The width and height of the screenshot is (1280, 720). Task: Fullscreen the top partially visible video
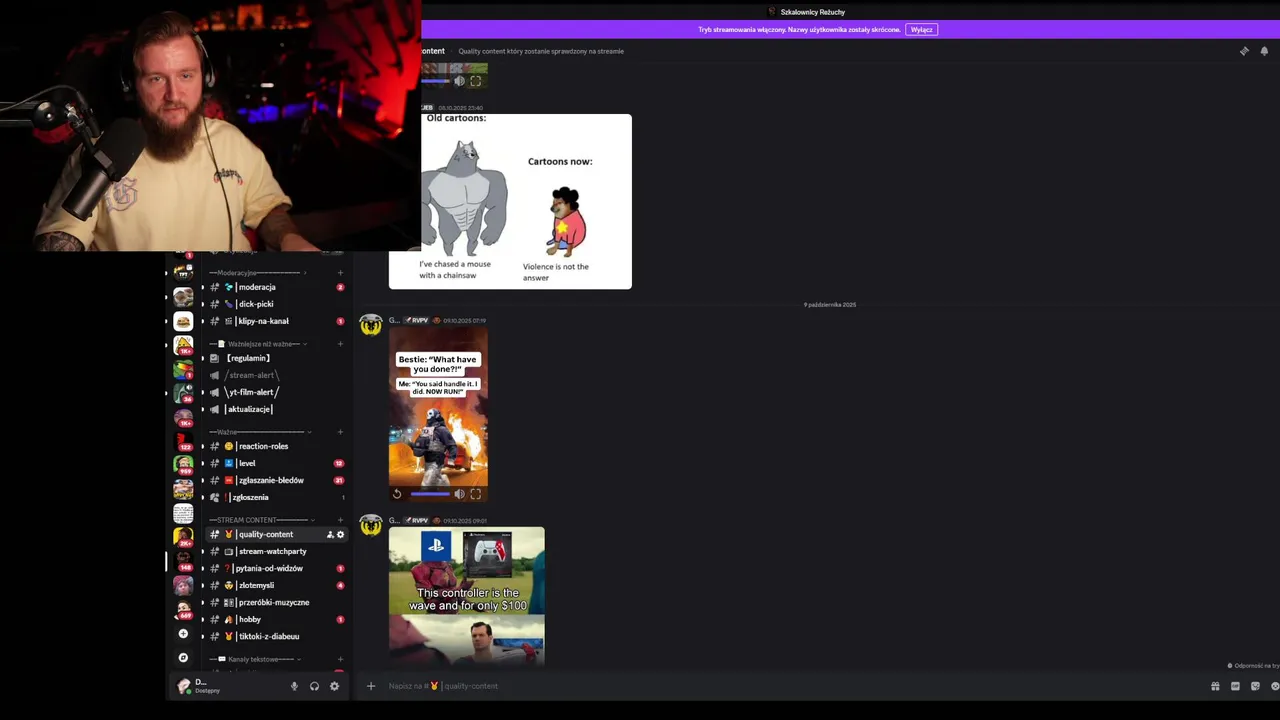(476, 81)
